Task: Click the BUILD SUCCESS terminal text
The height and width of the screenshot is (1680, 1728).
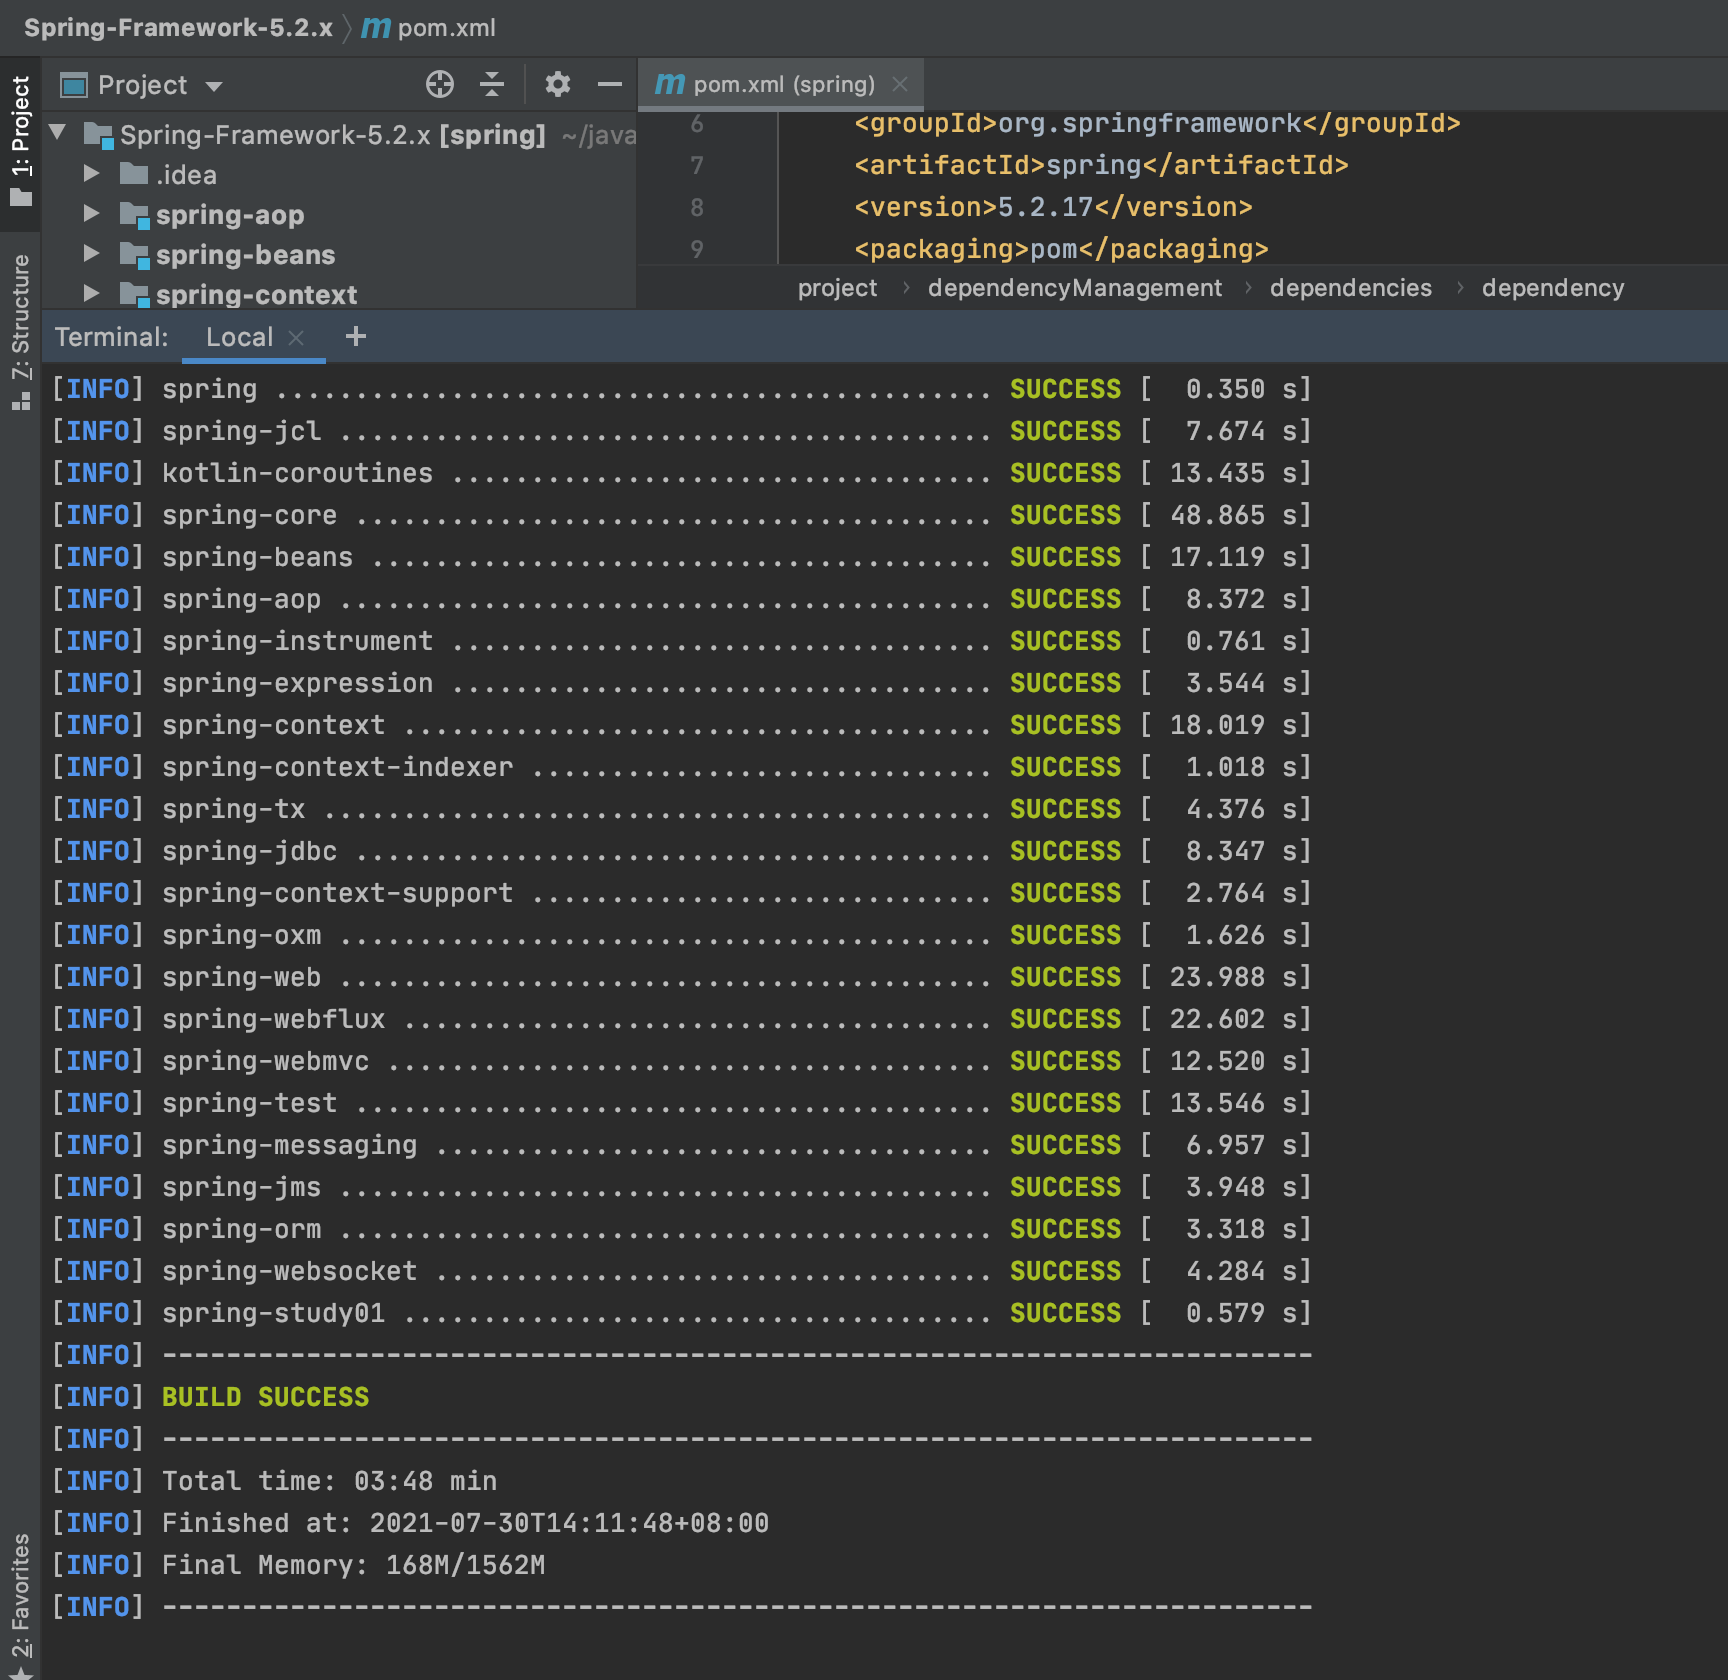Action: 265,1397
